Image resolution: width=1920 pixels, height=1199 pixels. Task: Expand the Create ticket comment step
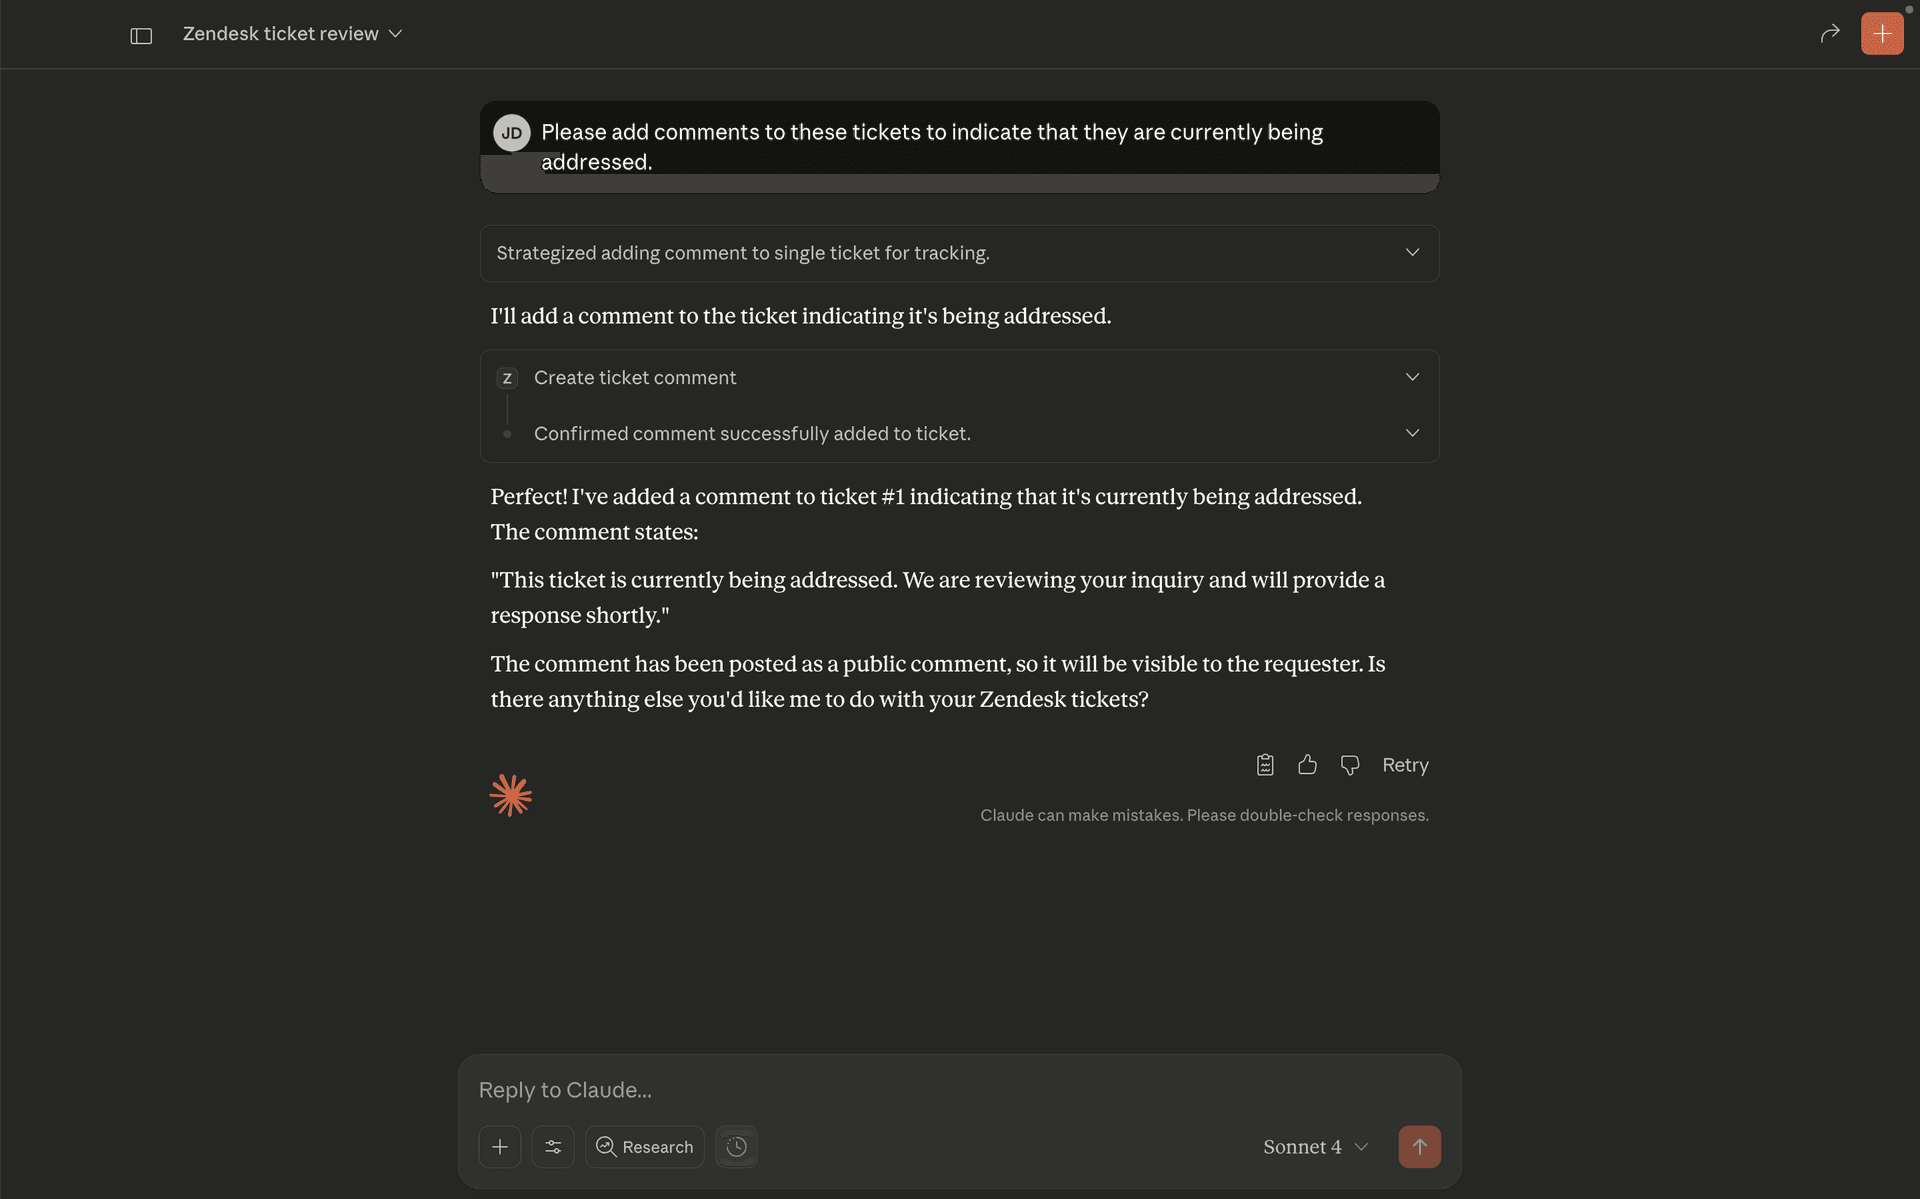coord(1411,377)
